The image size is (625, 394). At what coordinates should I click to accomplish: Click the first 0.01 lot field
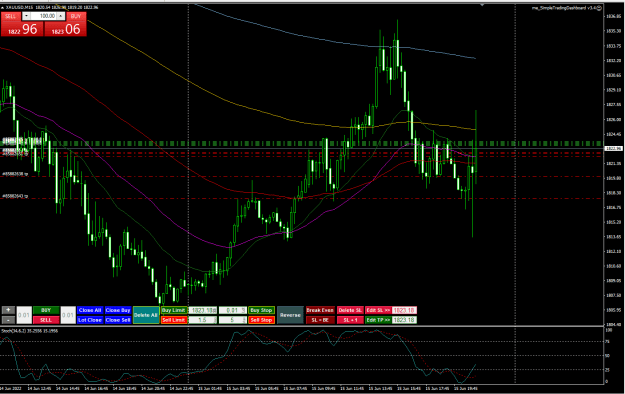(x=24, y=315)
